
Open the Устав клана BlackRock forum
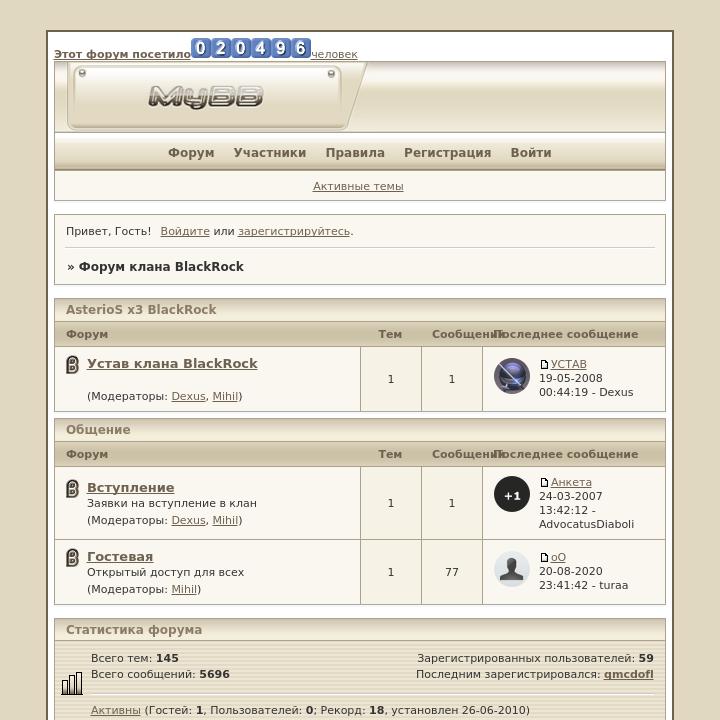coord(172,363)
